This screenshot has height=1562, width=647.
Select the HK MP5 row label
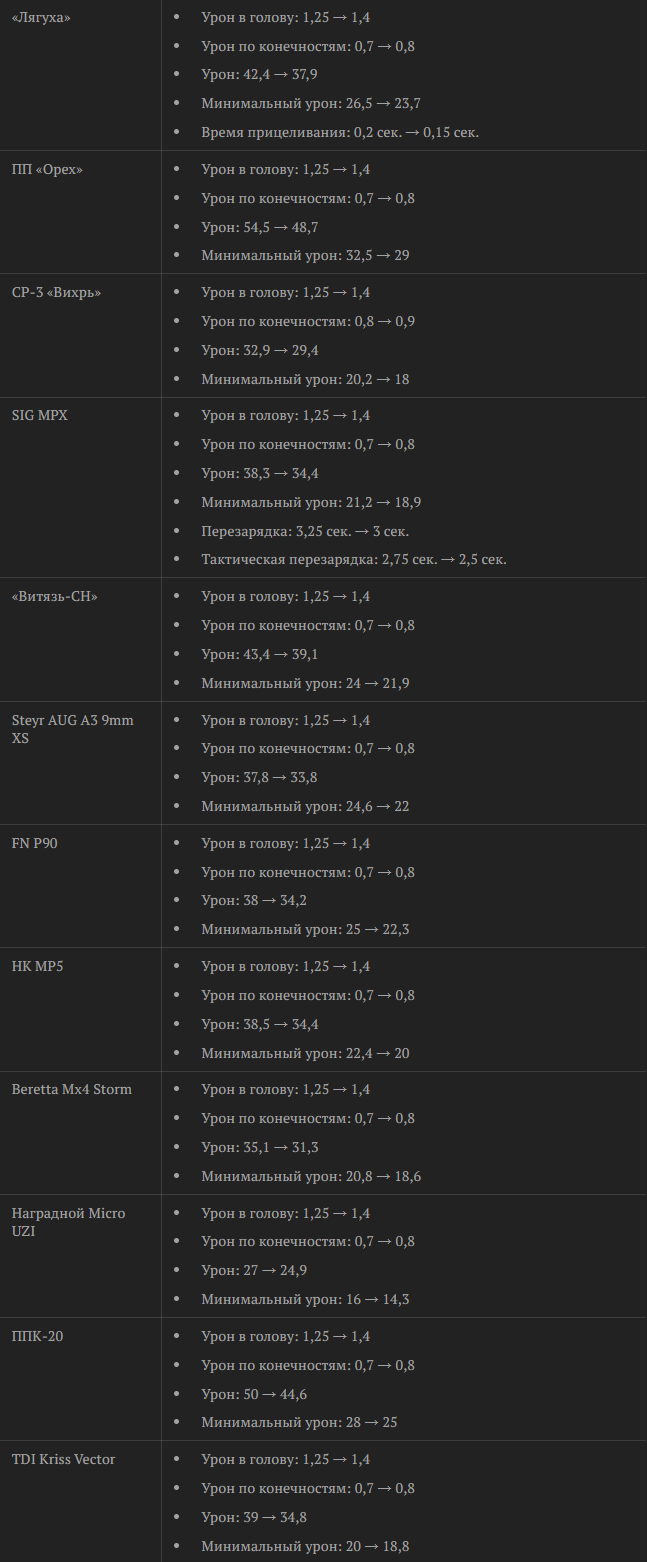tap(37, 966)
